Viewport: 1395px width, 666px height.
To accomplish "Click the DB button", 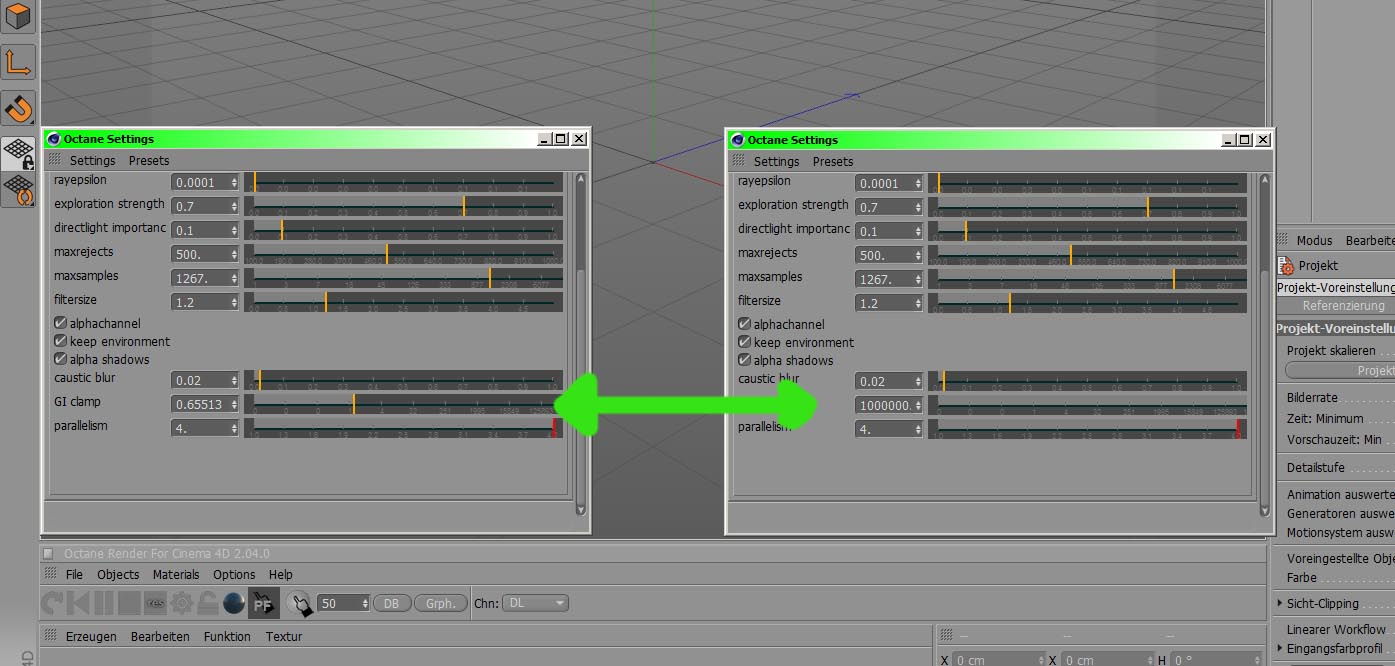I will pos(391,603).
